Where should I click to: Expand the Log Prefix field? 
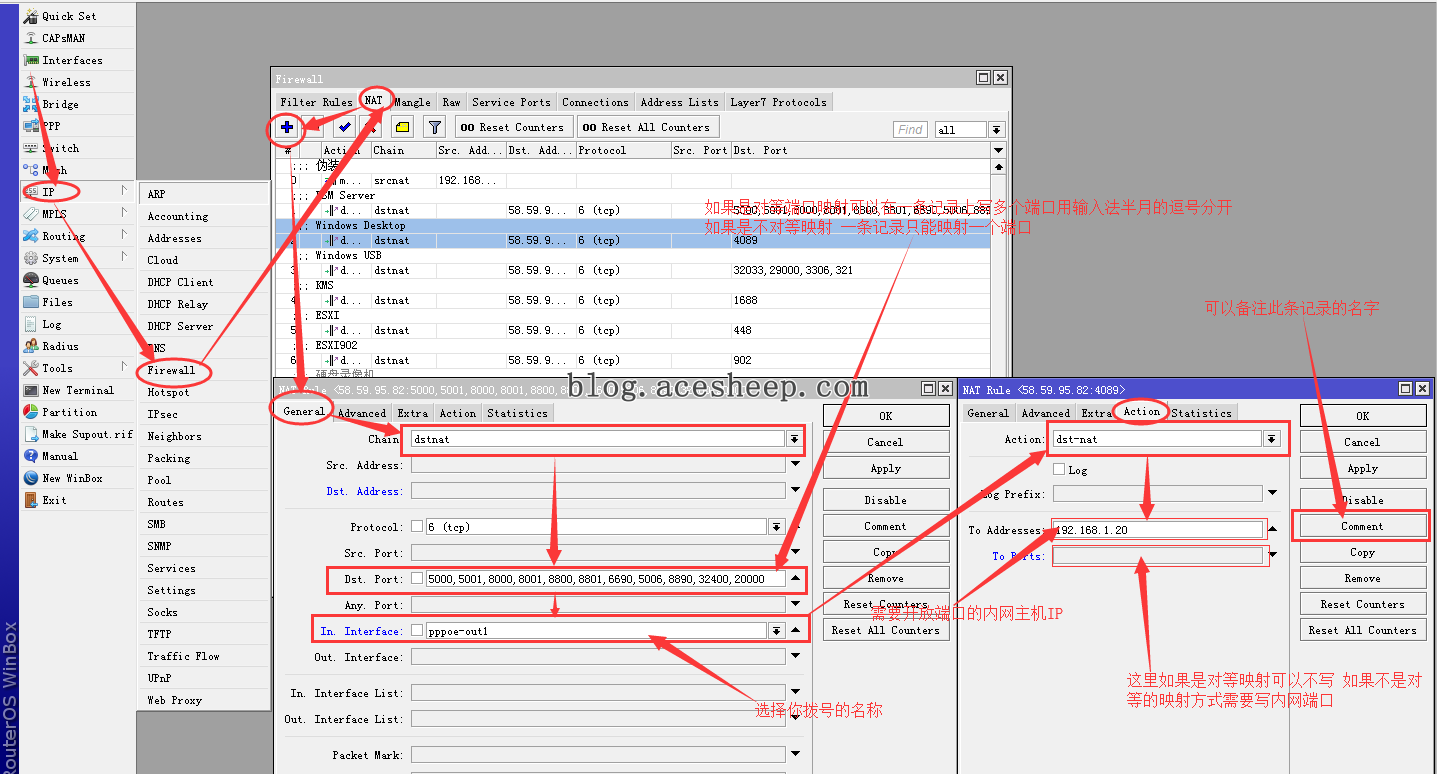(x=1273, y=494)
